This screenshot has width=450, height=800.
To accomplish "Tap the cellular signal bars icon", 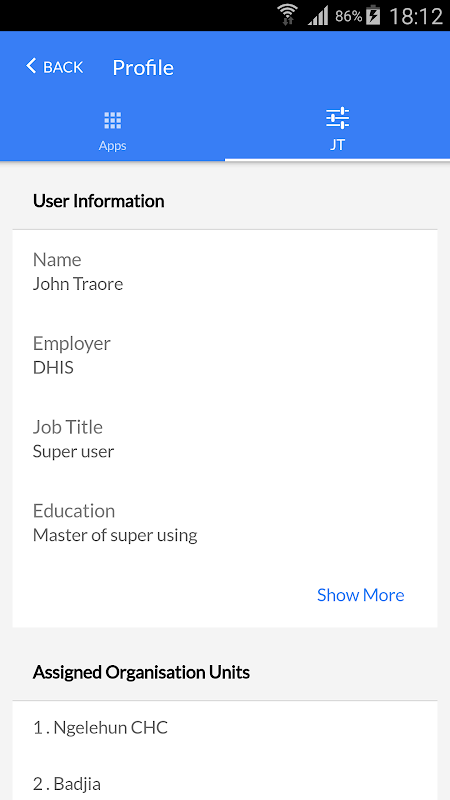I will (x=318, y=16).
